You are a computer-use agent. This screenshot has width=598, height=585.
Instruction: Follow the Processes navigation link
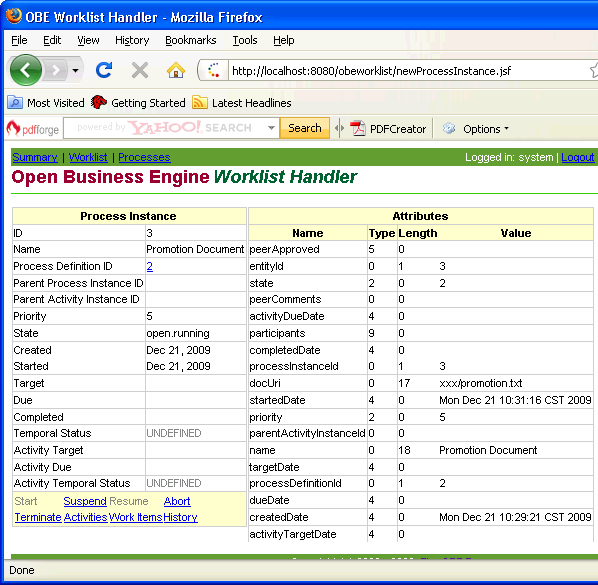click(144, 157)
